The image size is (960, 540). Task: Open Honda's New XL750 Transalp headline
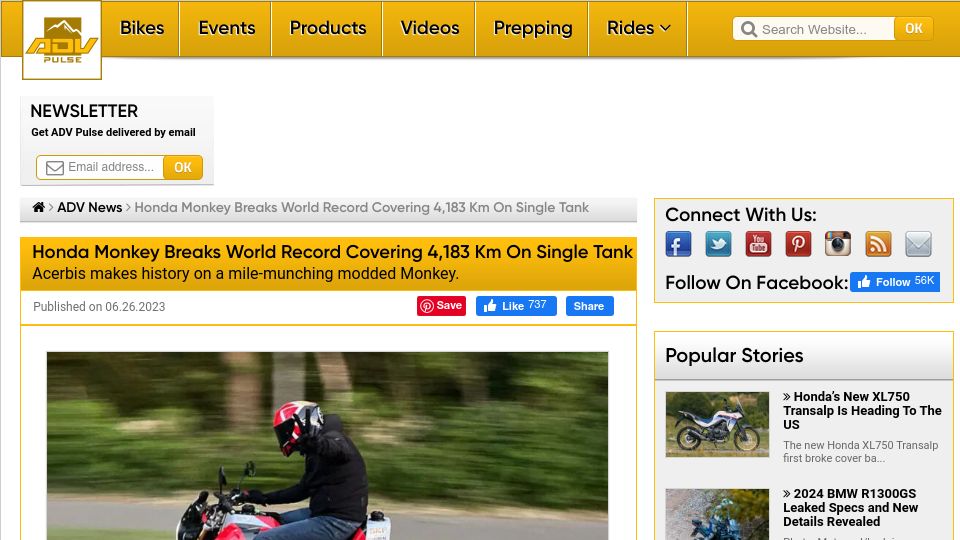(x=862, y=410)
